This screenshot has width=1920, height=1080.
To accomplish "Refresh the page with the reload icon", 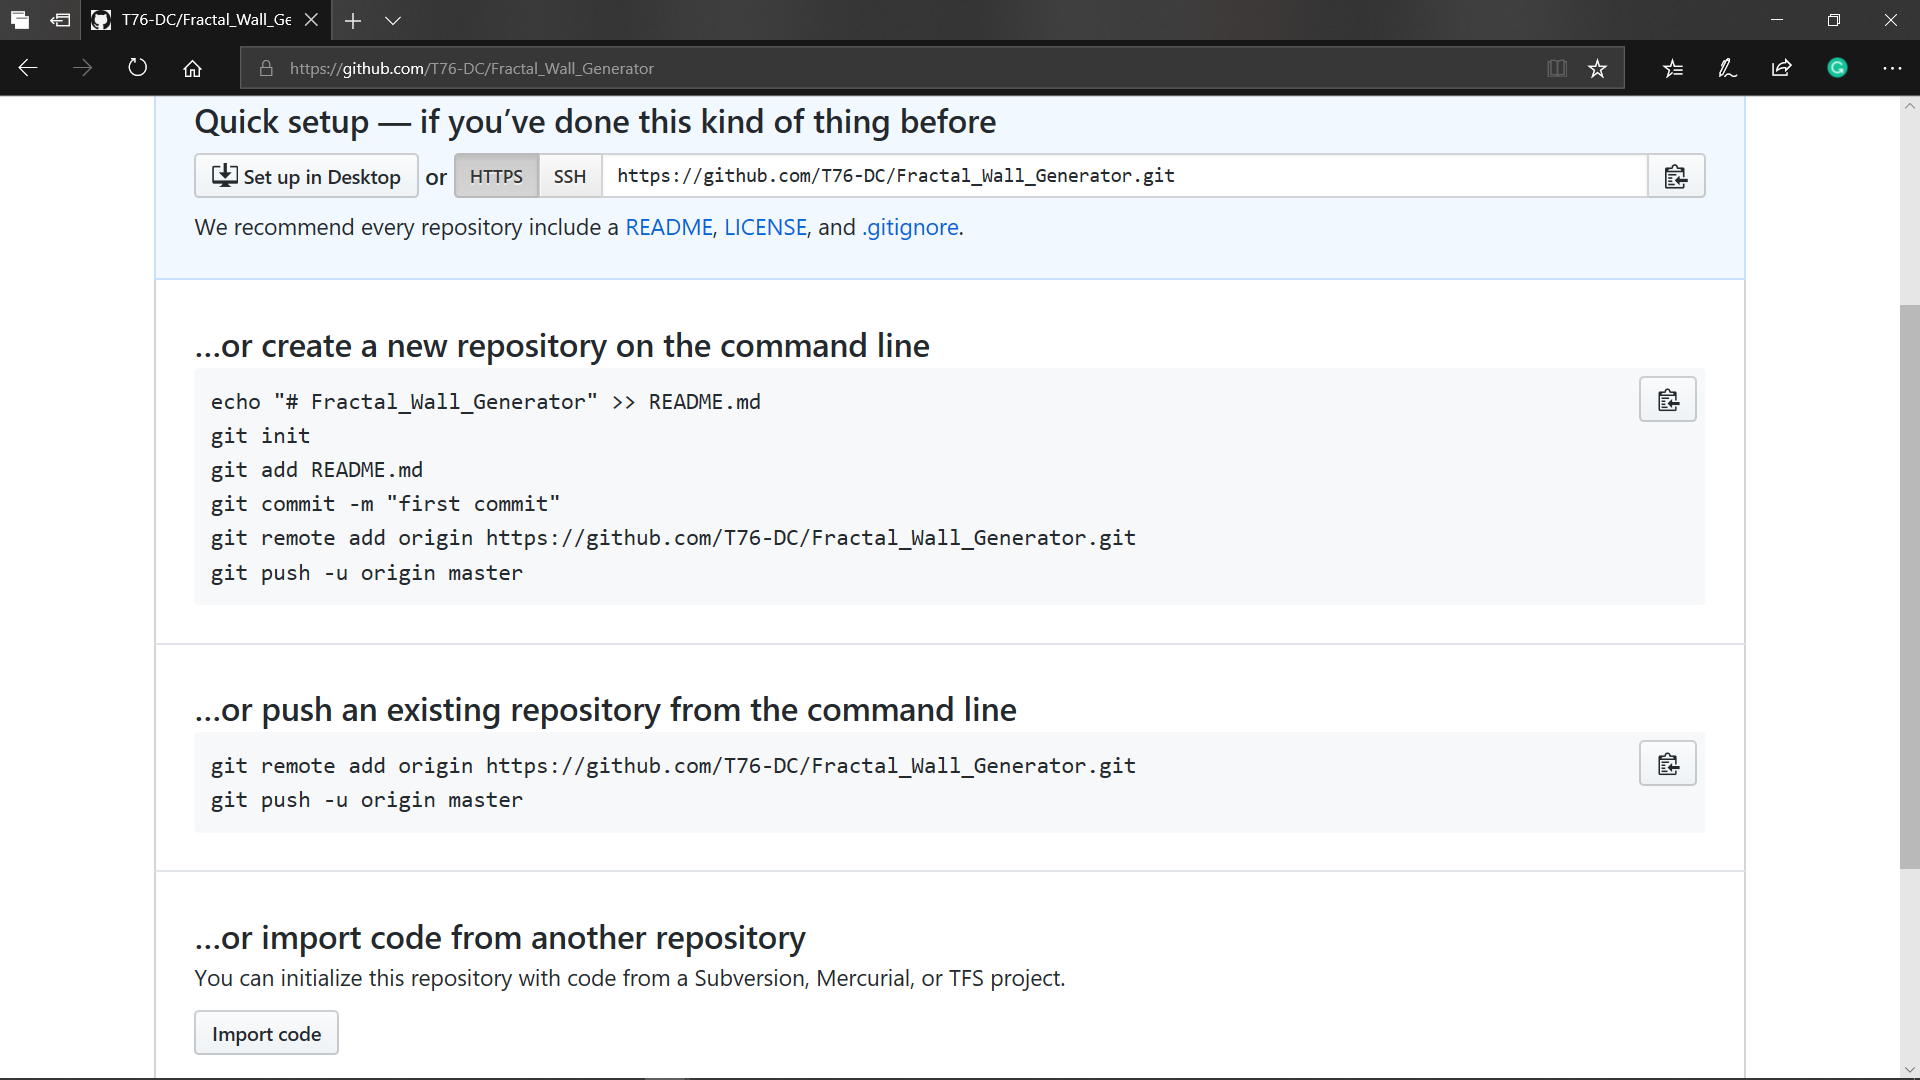I will pos(138,68).
